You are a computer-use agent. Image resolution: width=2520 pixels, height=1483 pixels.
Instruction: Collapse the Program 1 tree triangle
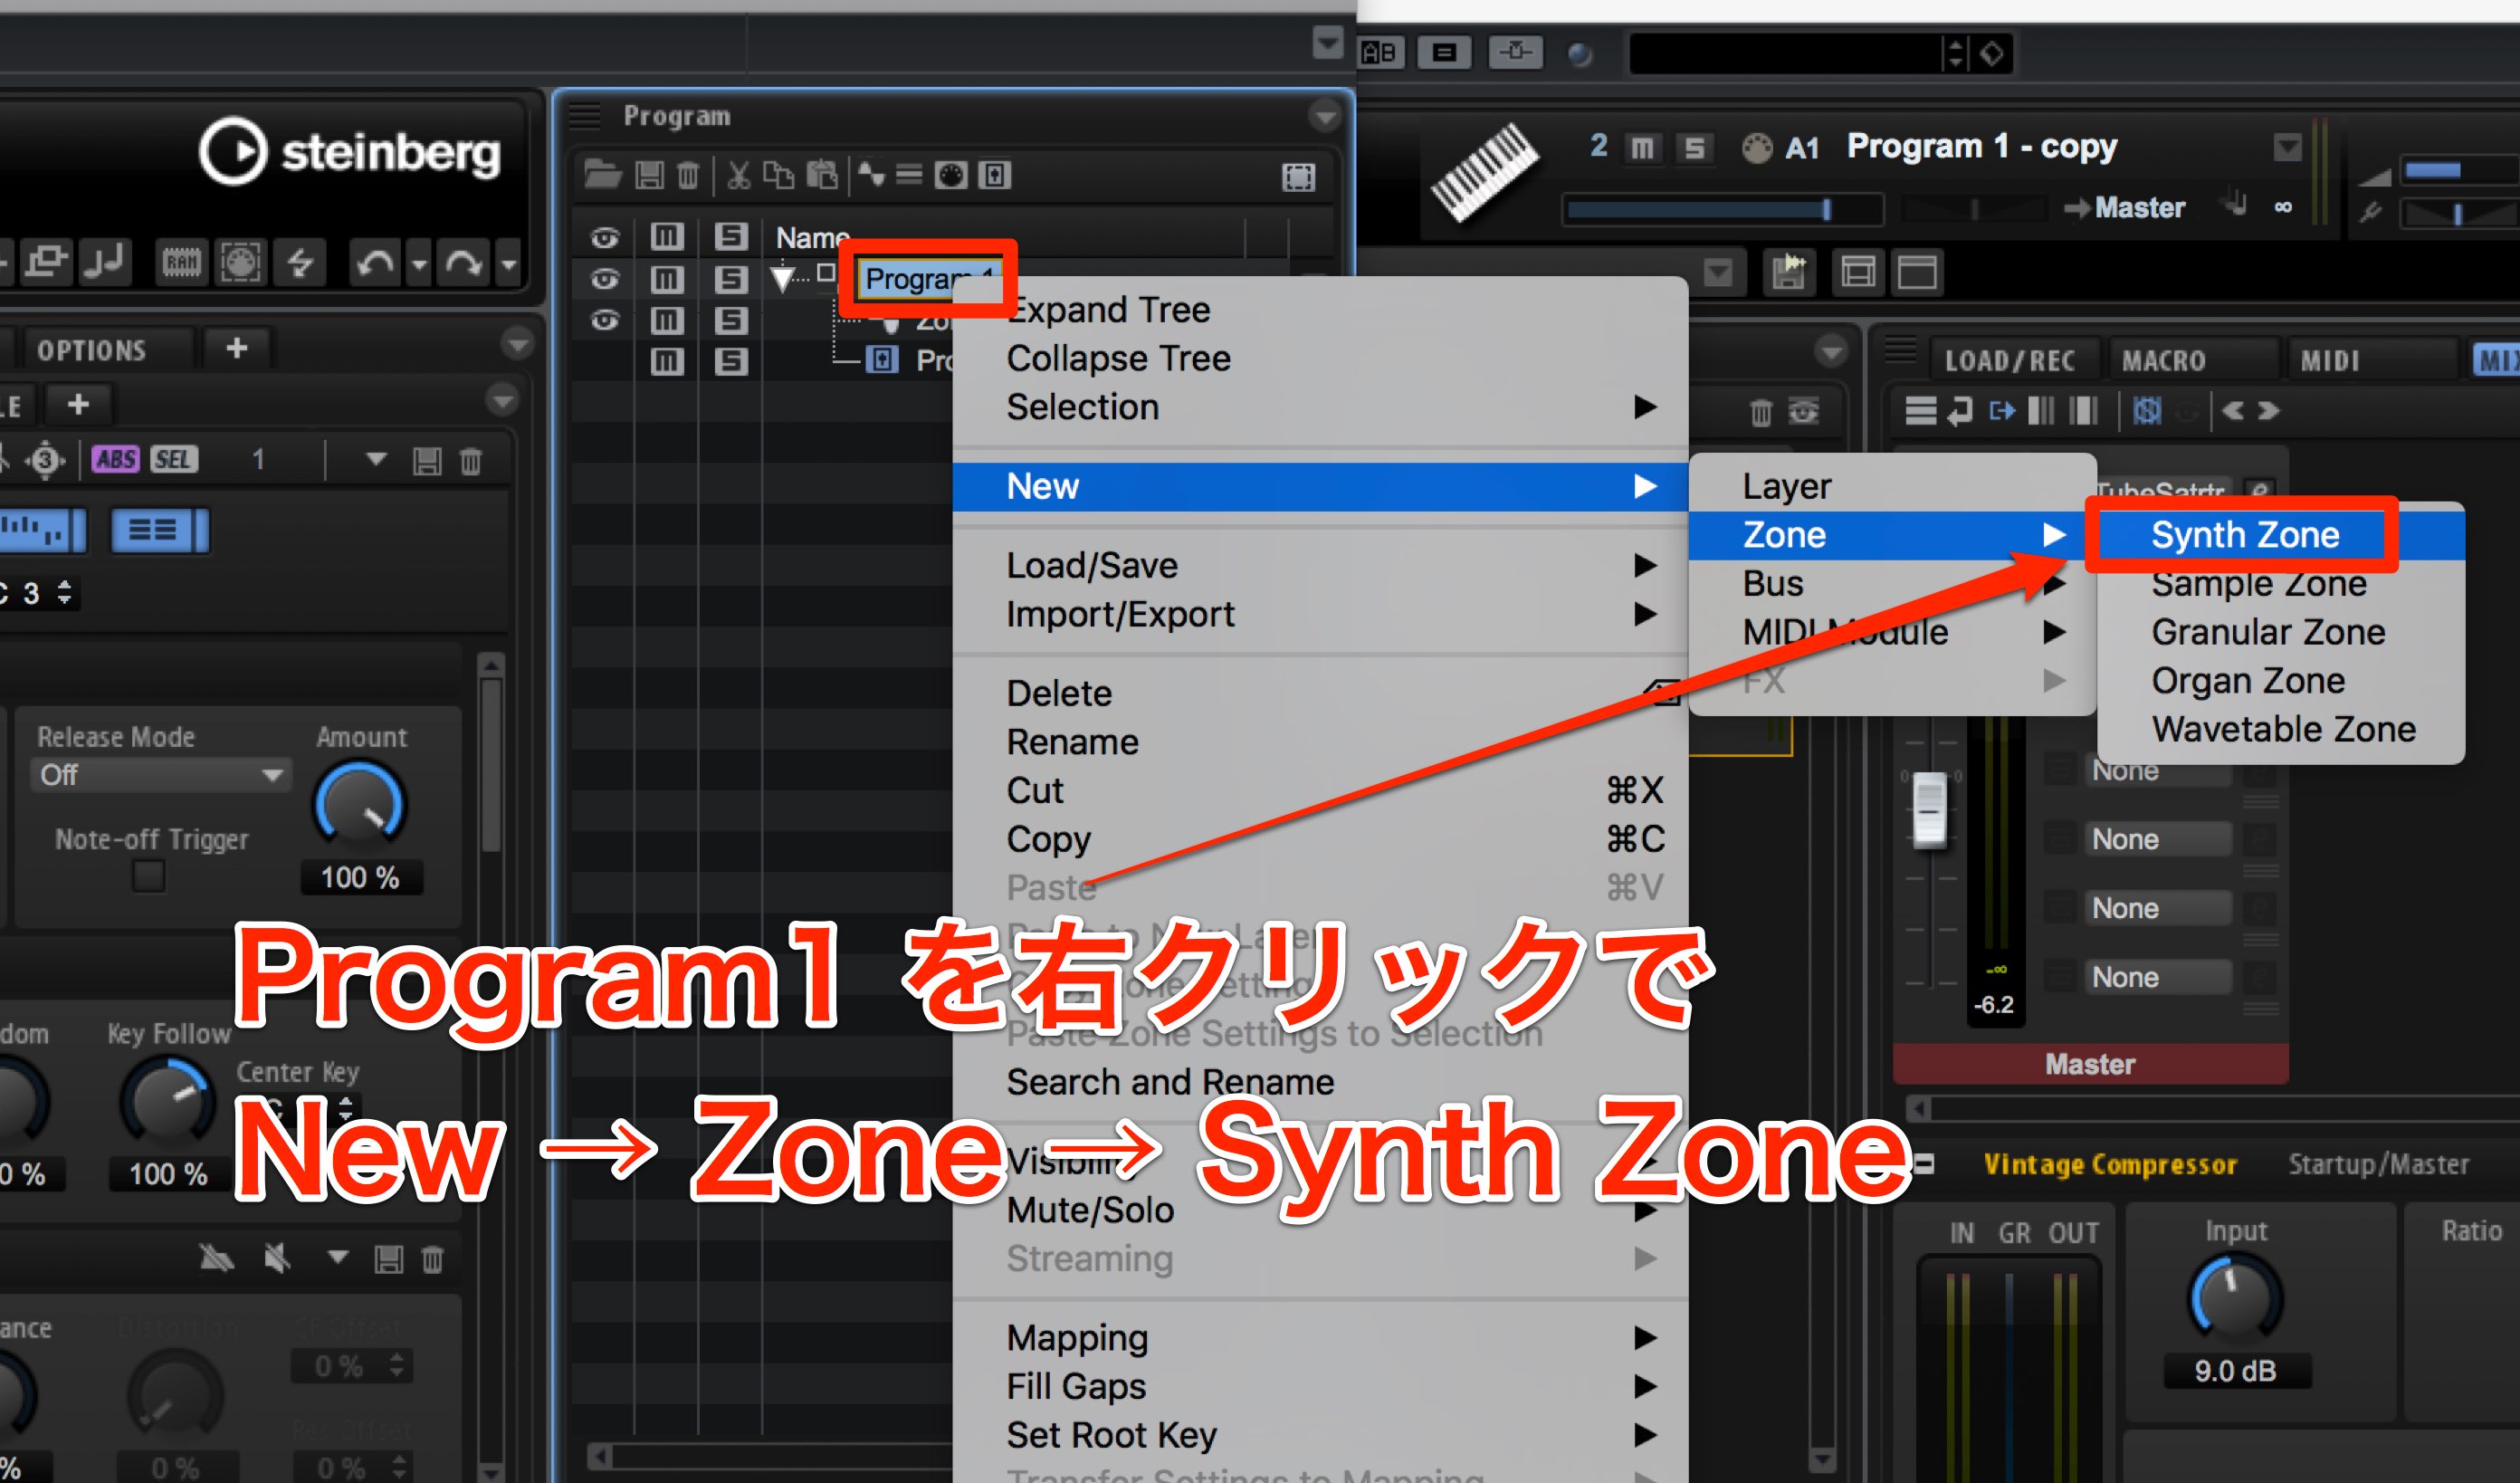[x=782, y=279]
